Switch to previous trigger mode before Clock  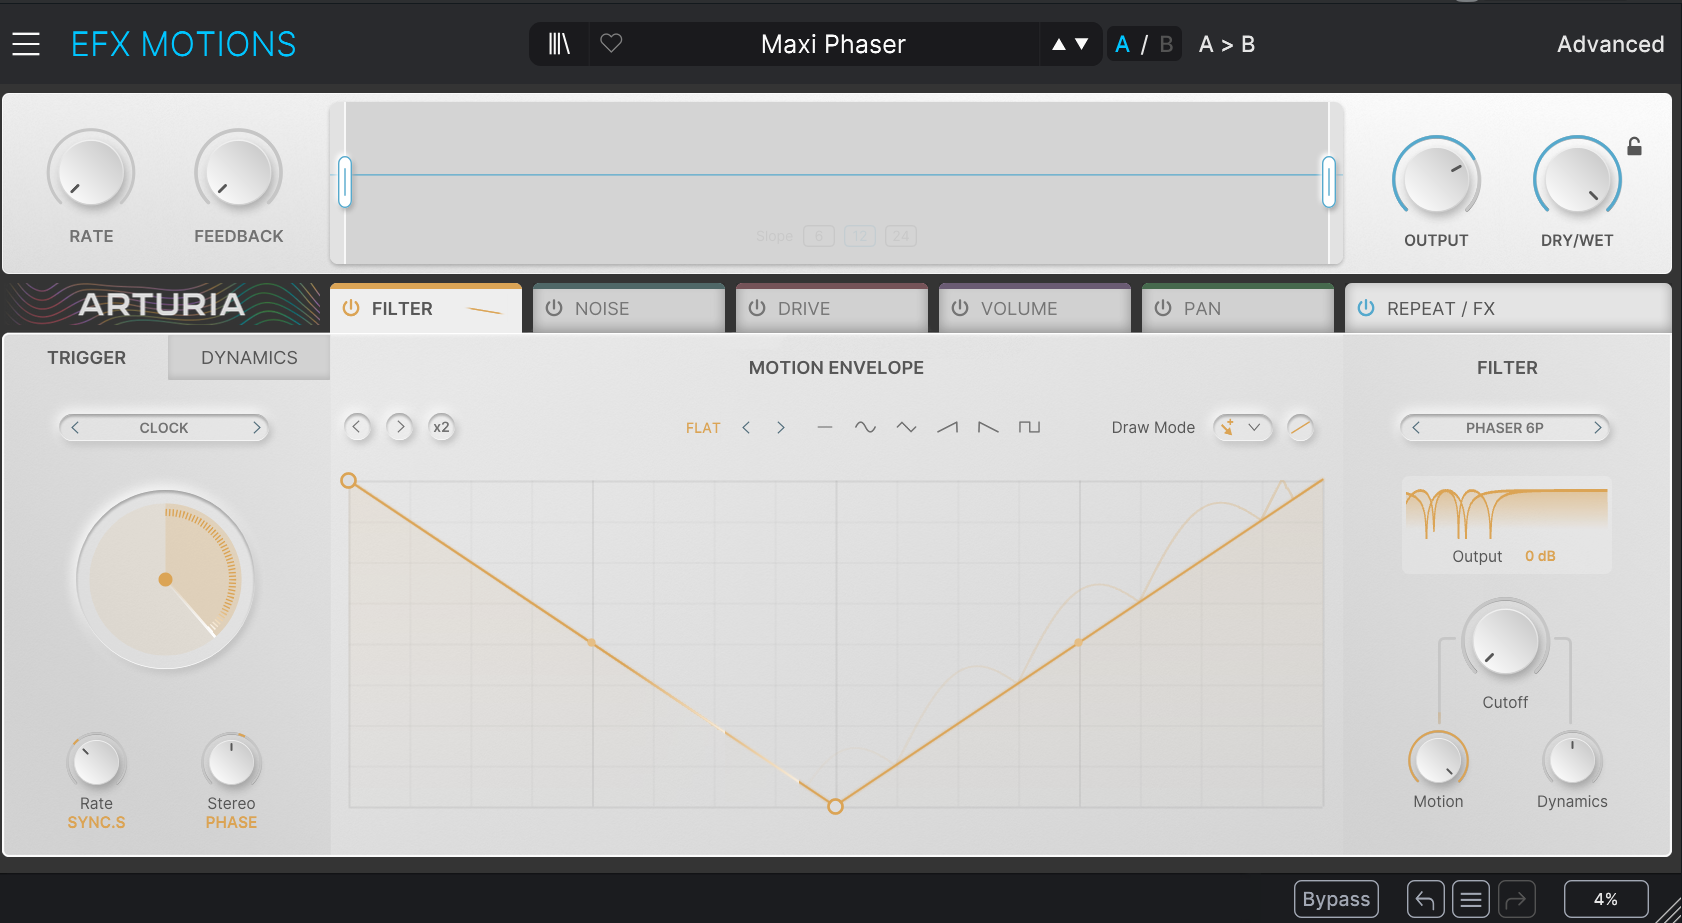[75, 428]
